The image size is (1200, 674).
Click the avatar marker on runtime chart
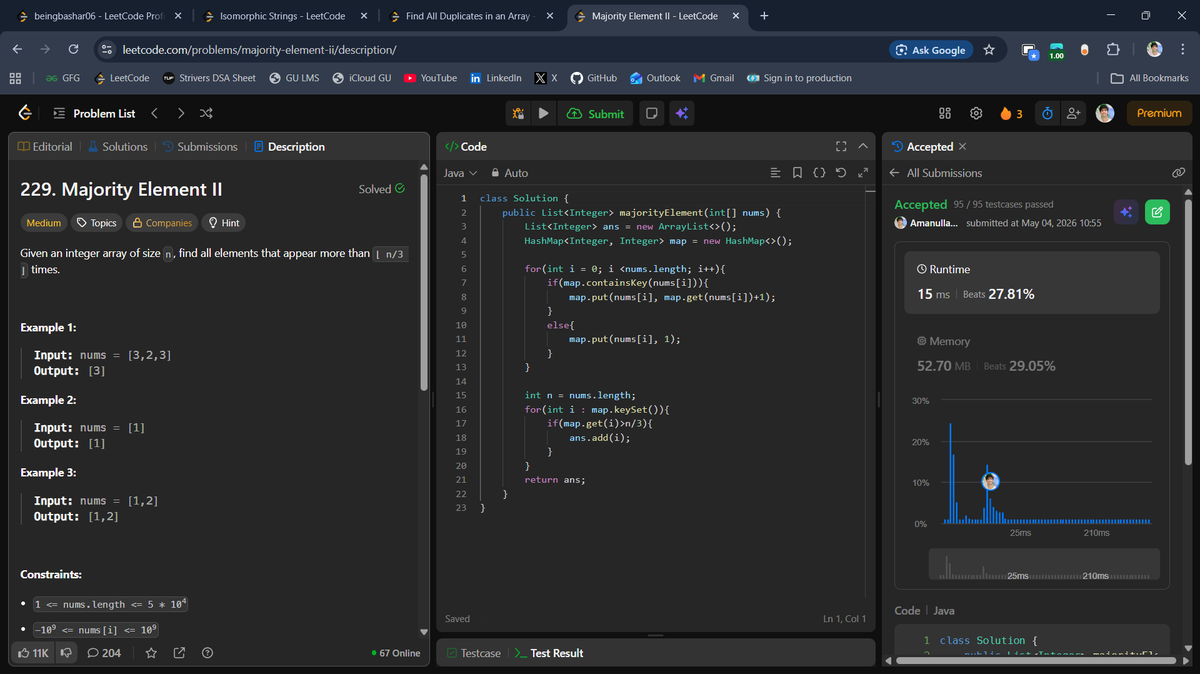coord(991,481)
